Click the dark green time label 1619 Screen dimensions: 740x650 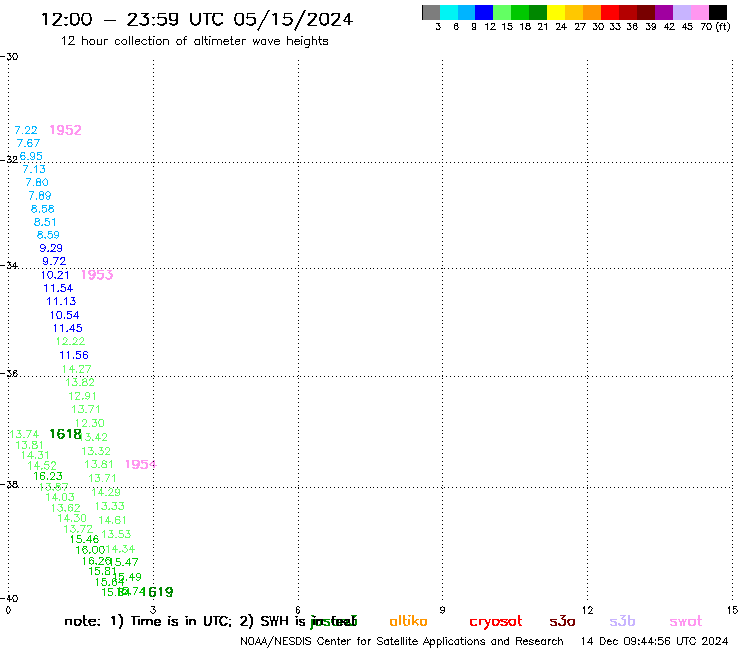(x=158, y=591)
